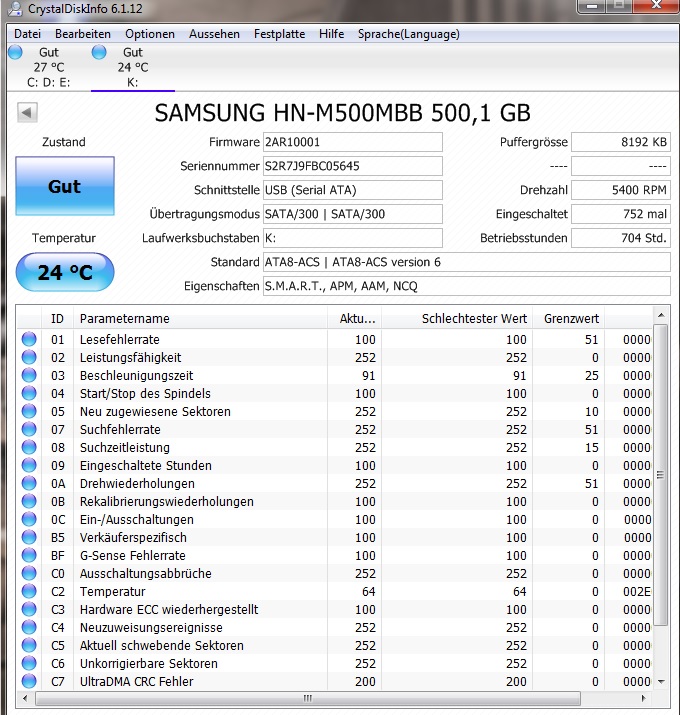
Task: Click the Drehzahl value 5400 RPM
Action: 621,190
